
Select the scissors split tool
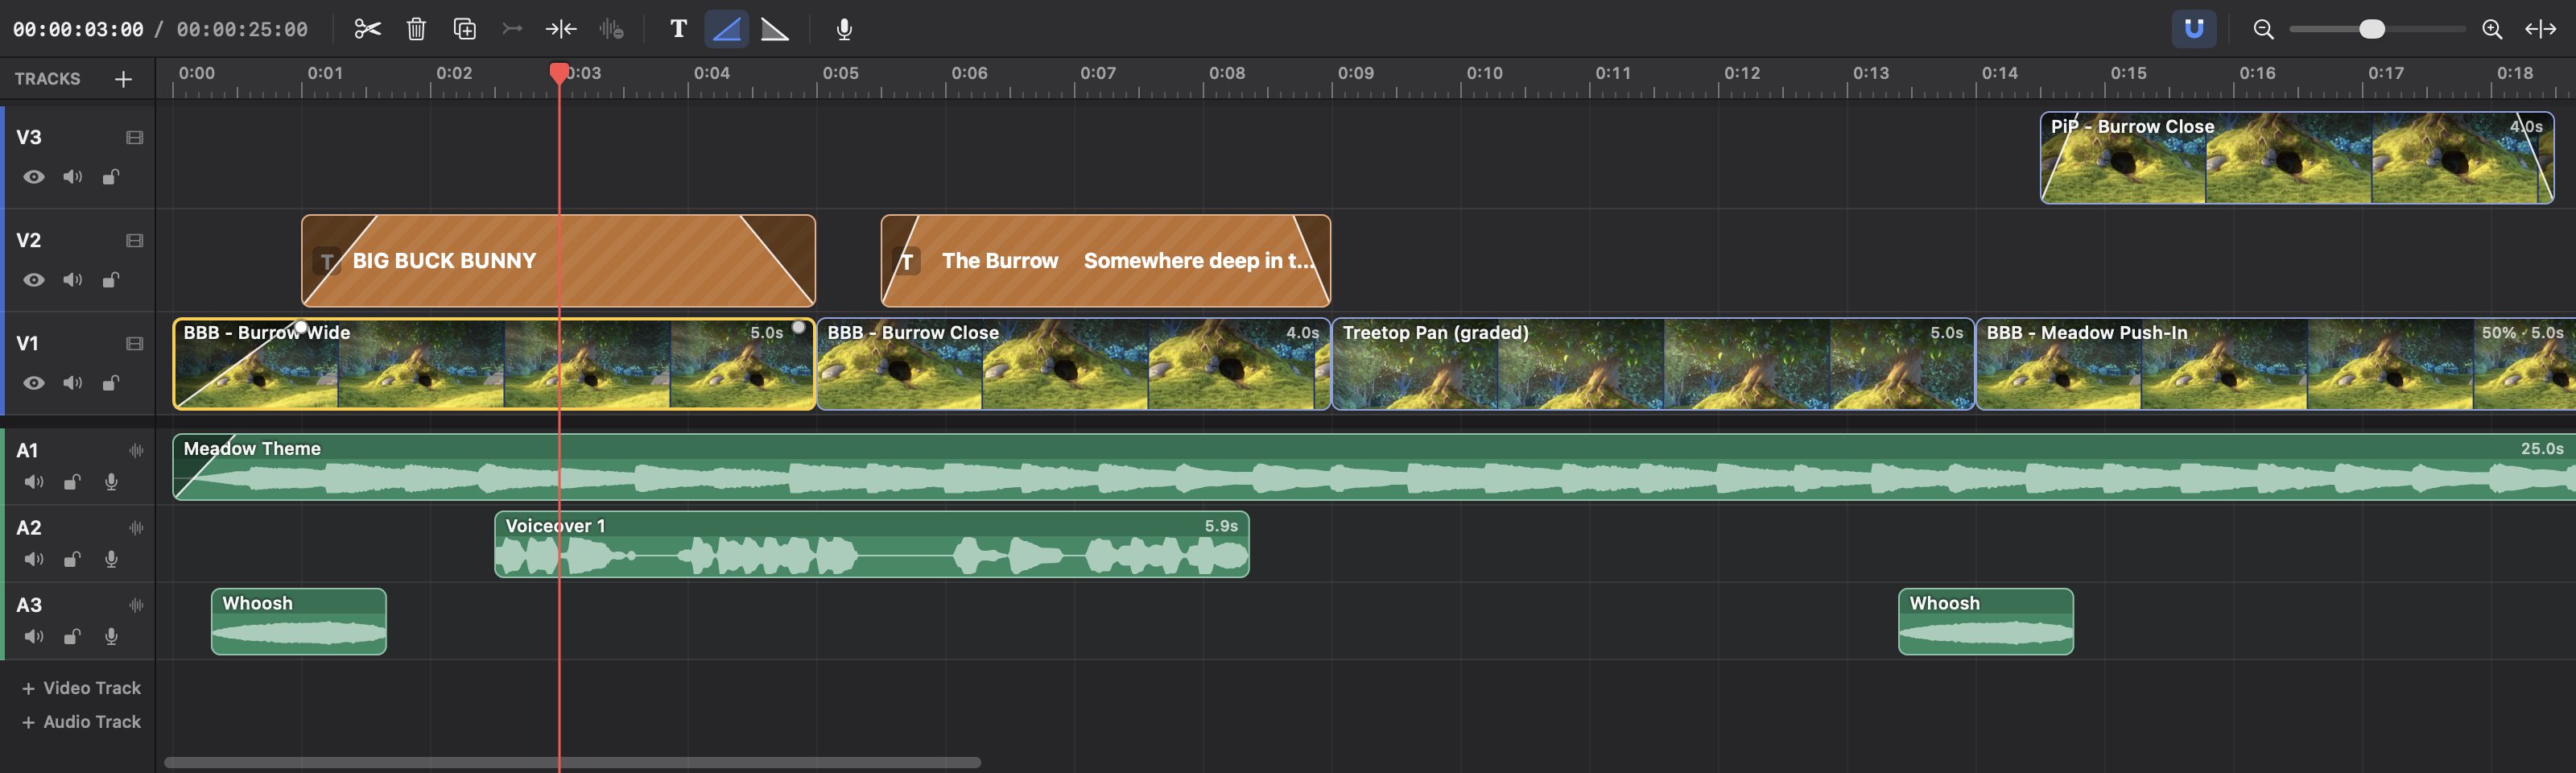tap(367, 29)
